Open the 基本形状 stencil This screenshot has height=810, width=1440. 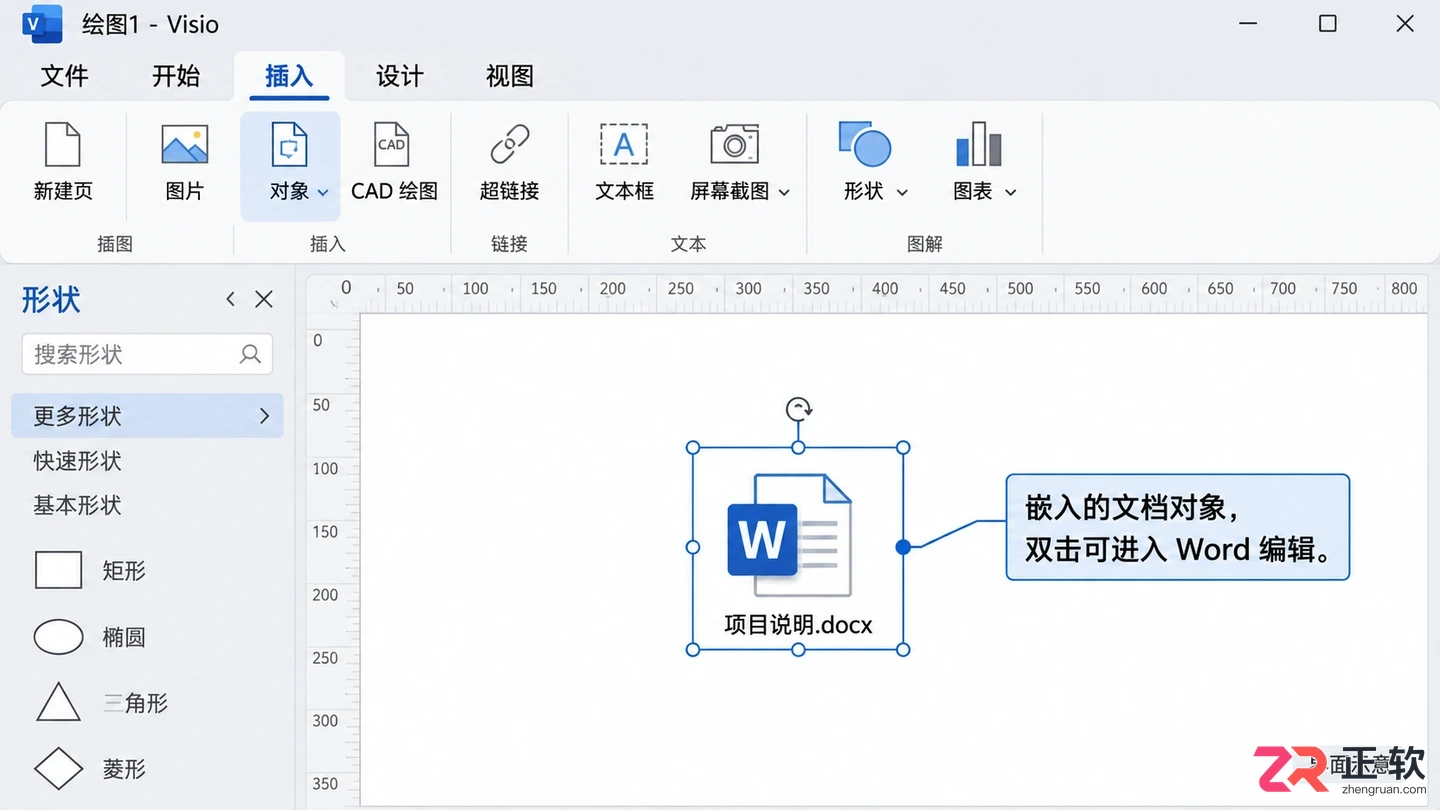point(77,505)
